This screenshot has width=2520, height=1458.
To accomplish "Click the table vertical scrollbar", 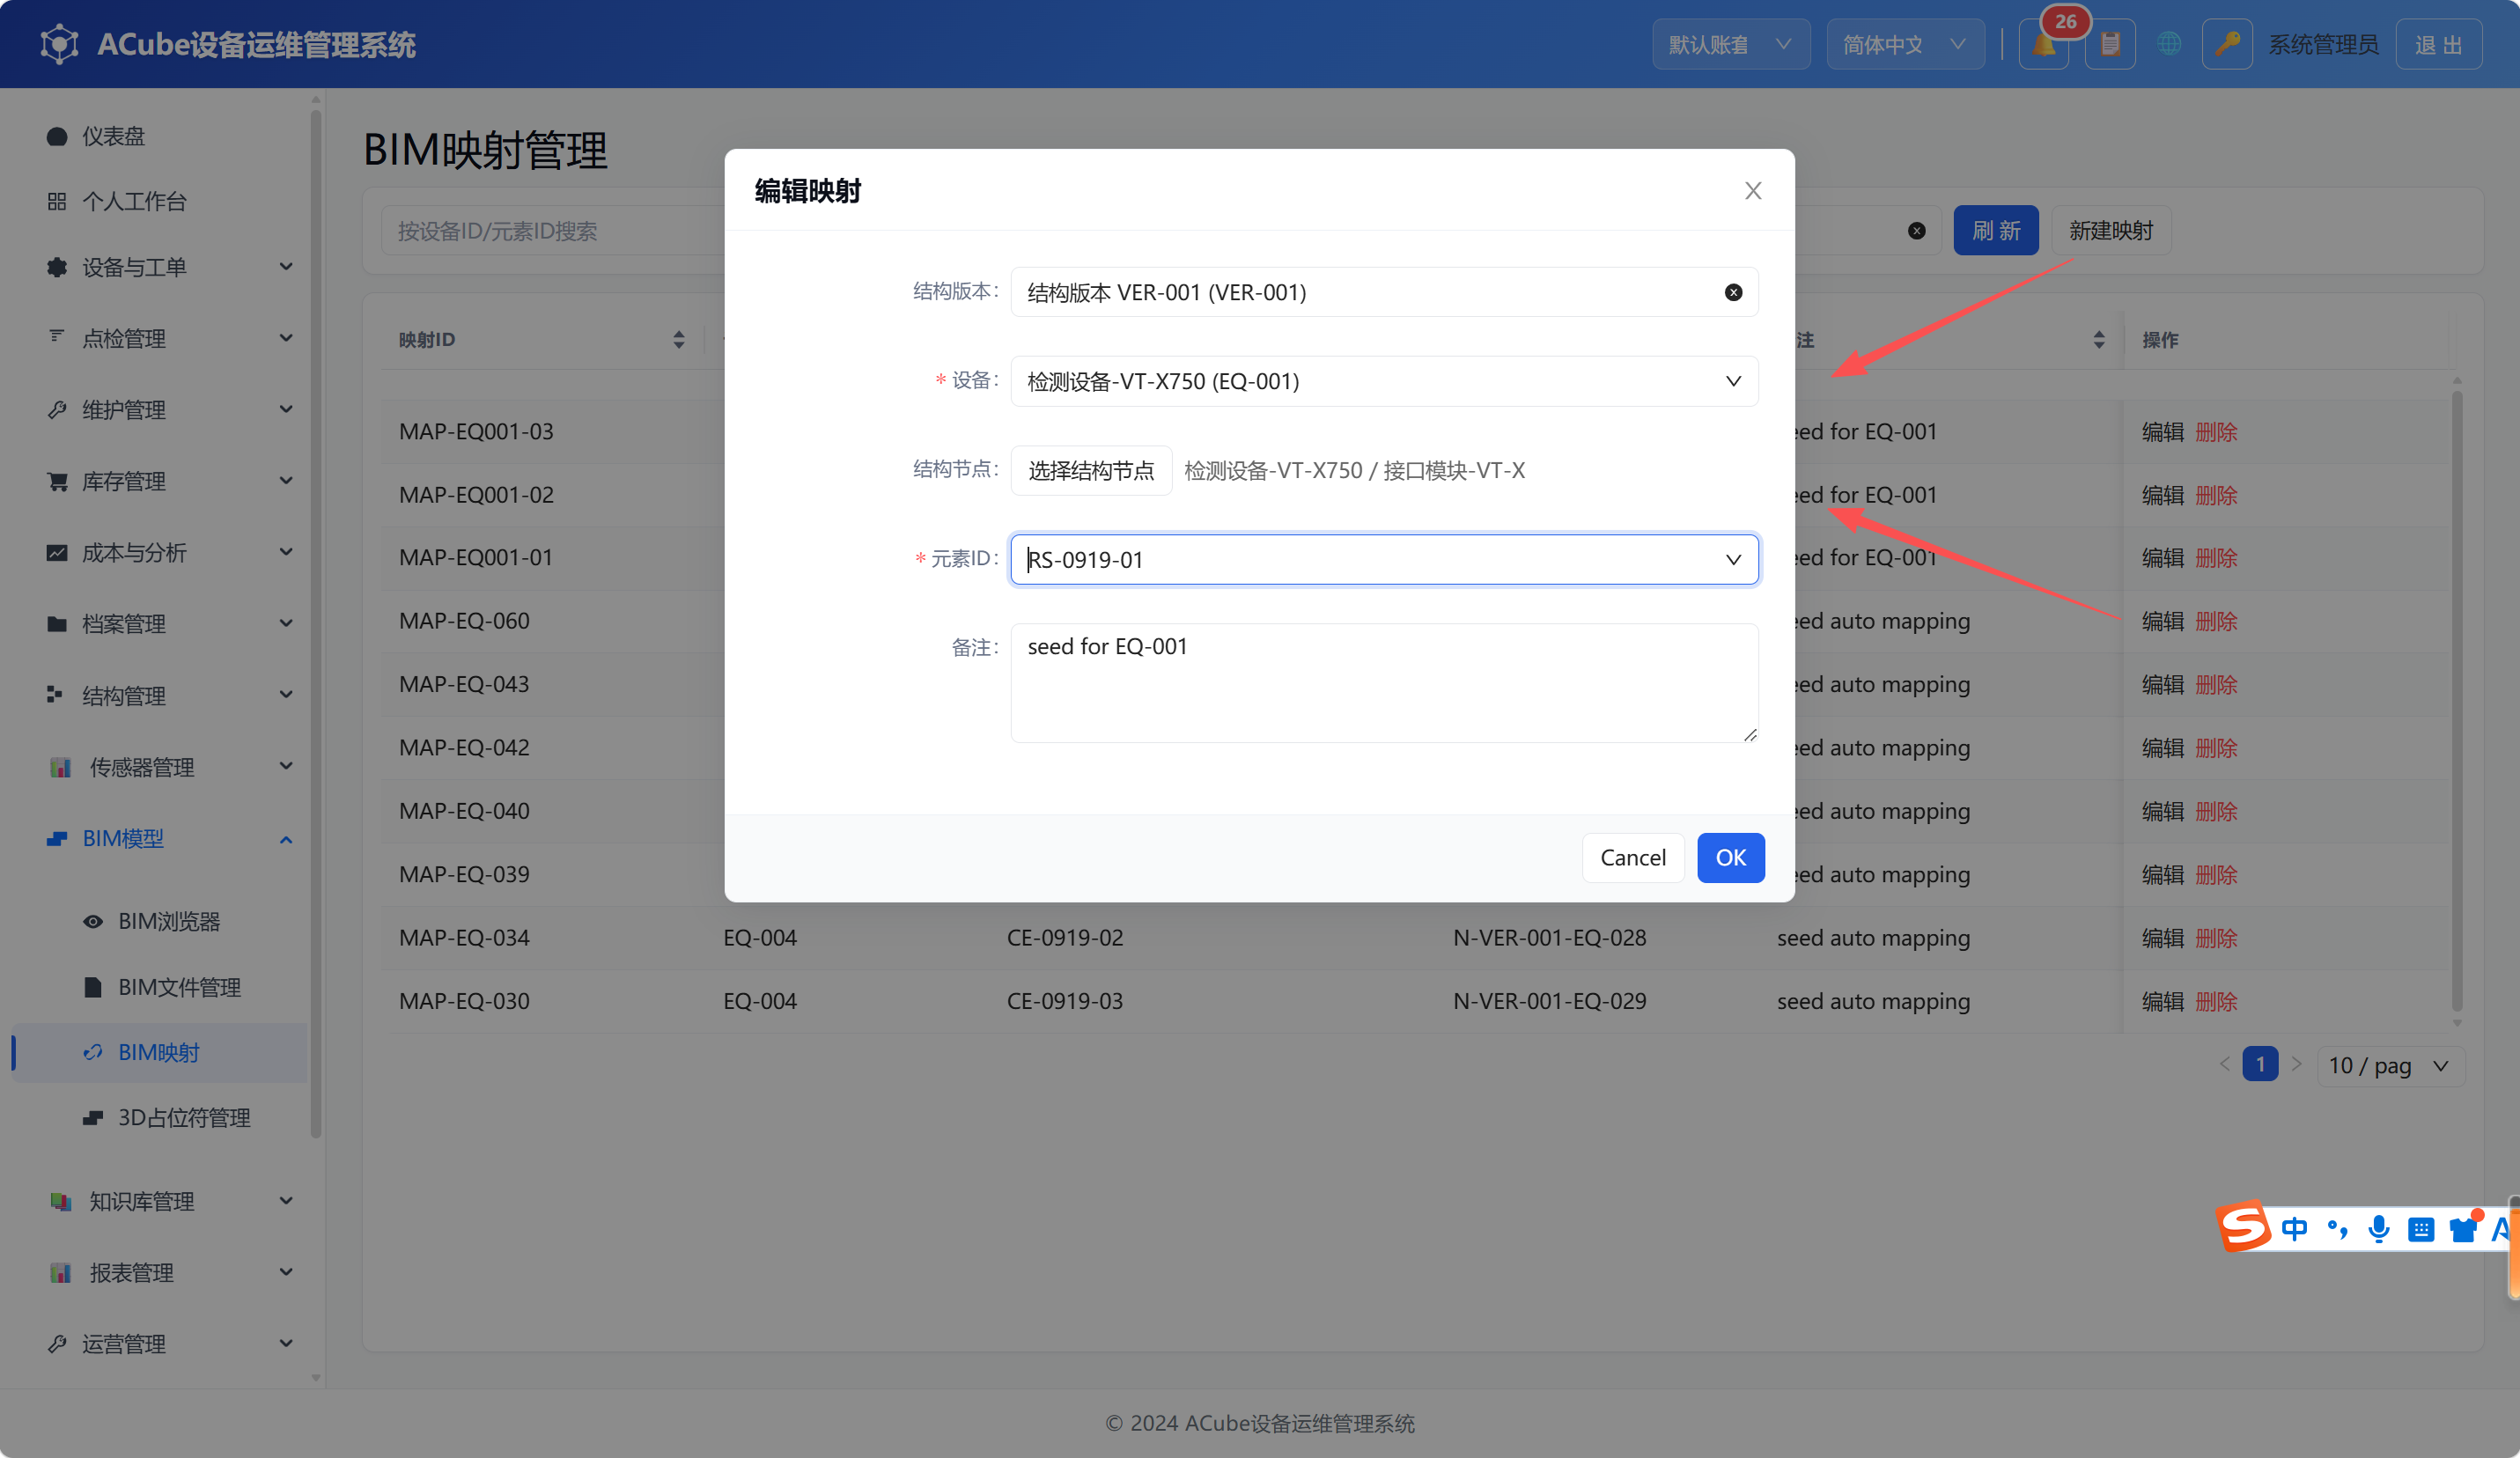I will tap(2457, 700).
